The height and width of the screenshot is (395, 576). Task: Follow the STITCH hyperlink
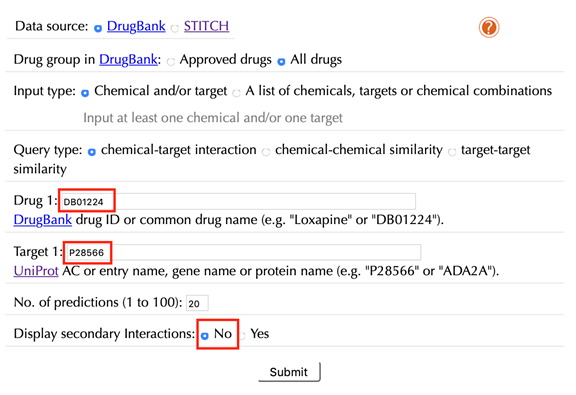coord(206,26)
